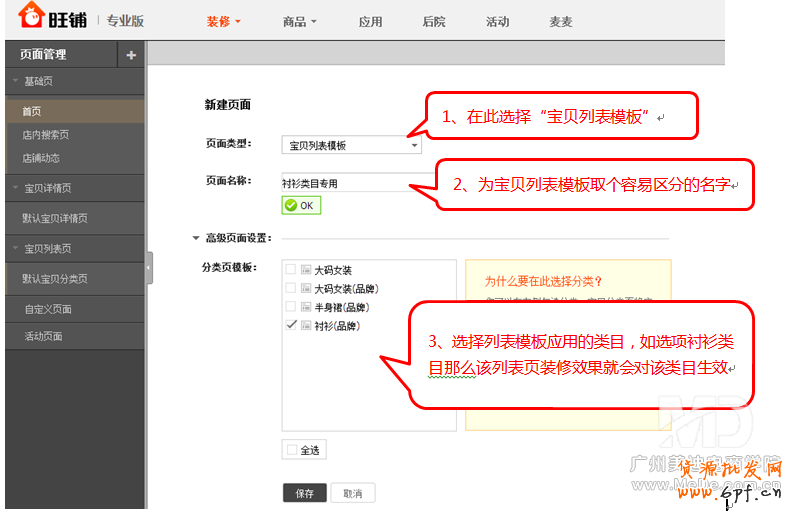Image resolution: width=792 pixels, height=514 pixels.
Task: Click the category icon beside 大码女装(品牌)
Action: (x=306, y=288)
